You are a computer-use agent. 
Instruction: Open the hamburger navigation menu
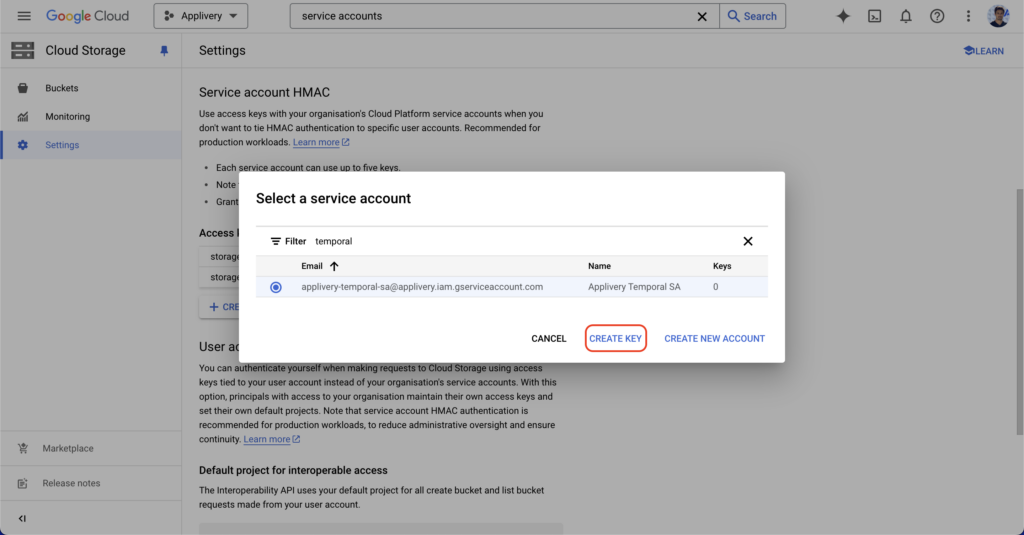pyautogui.click(x=24, y=16)
